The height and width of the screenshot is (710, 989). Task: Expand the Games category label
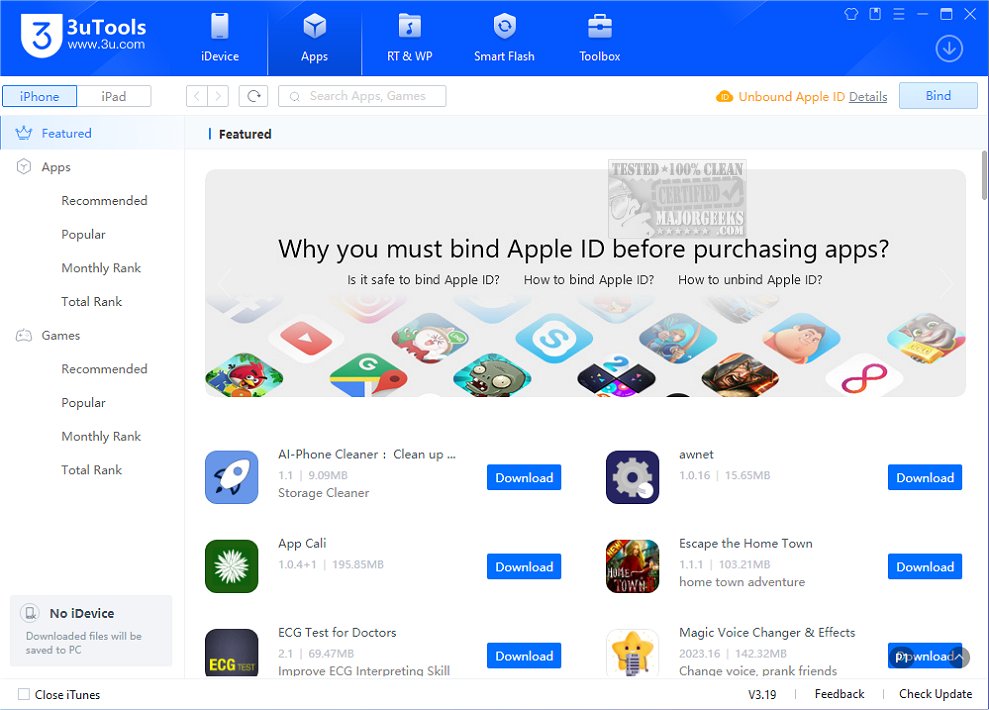[61, 335]
